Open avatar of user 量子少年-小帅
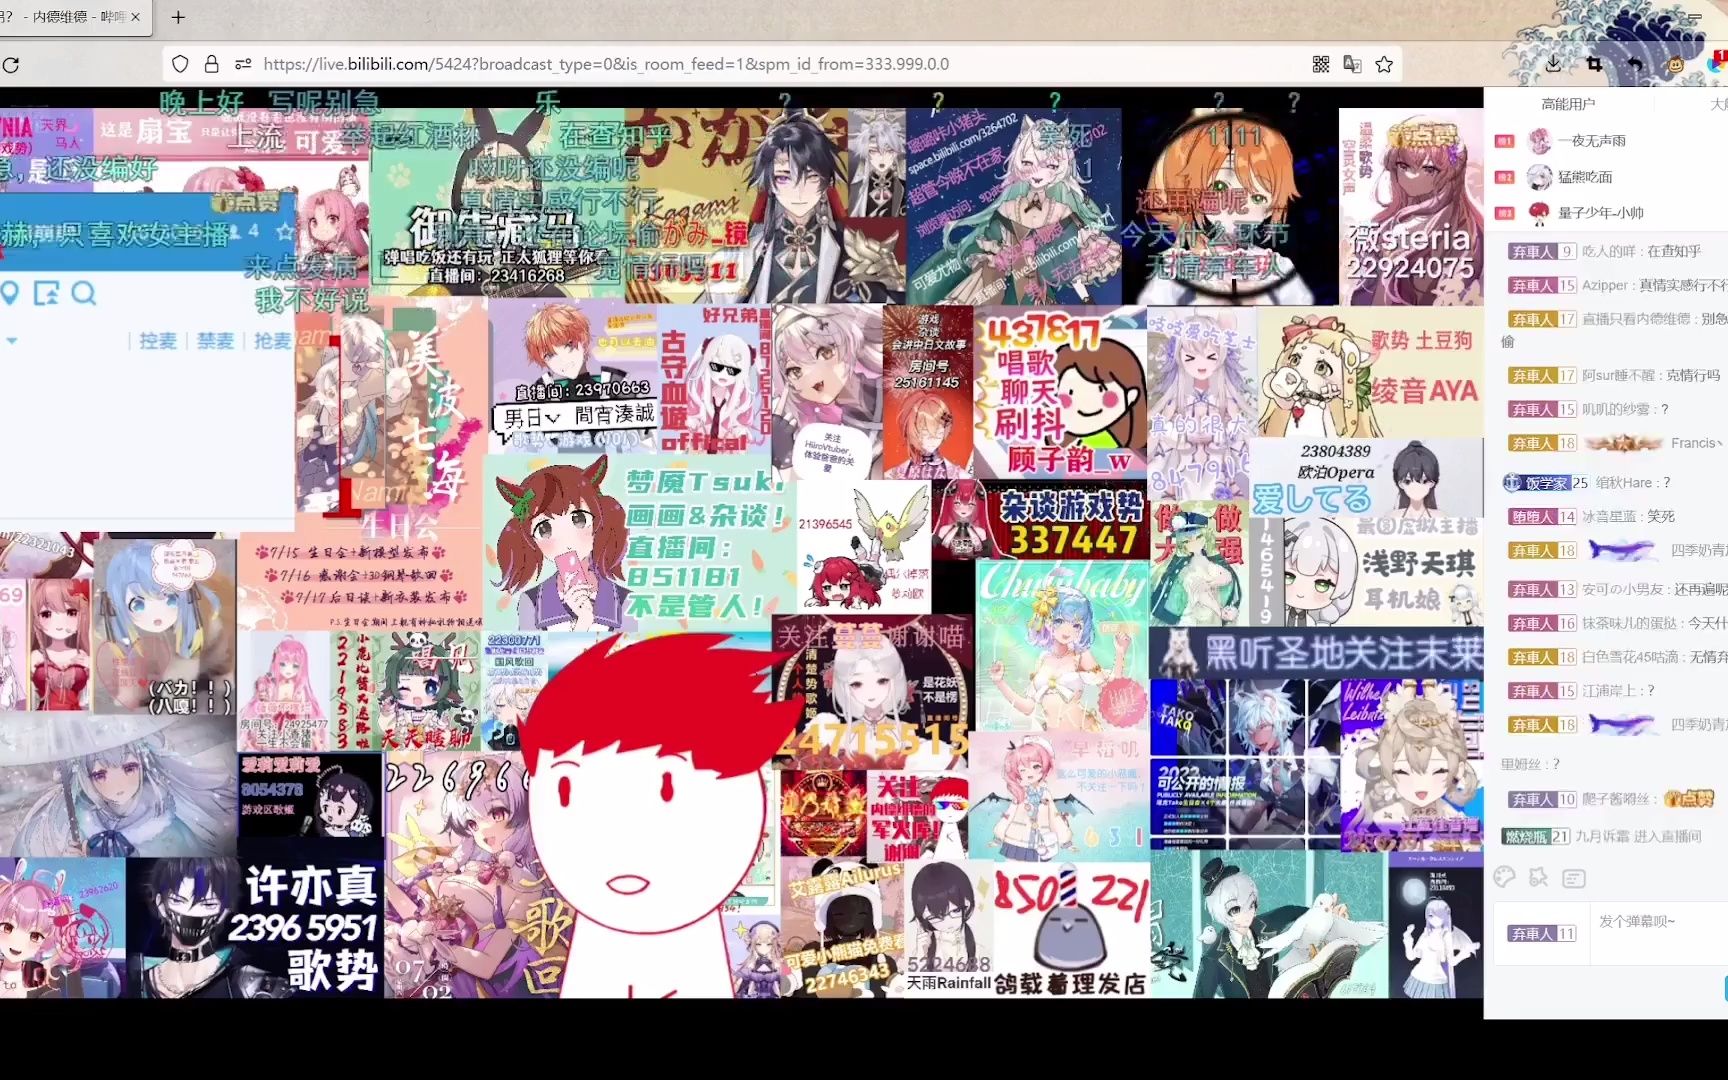Image resolution: width=1728 pixels, height=1080 pixels. [x=1540, y=213]
